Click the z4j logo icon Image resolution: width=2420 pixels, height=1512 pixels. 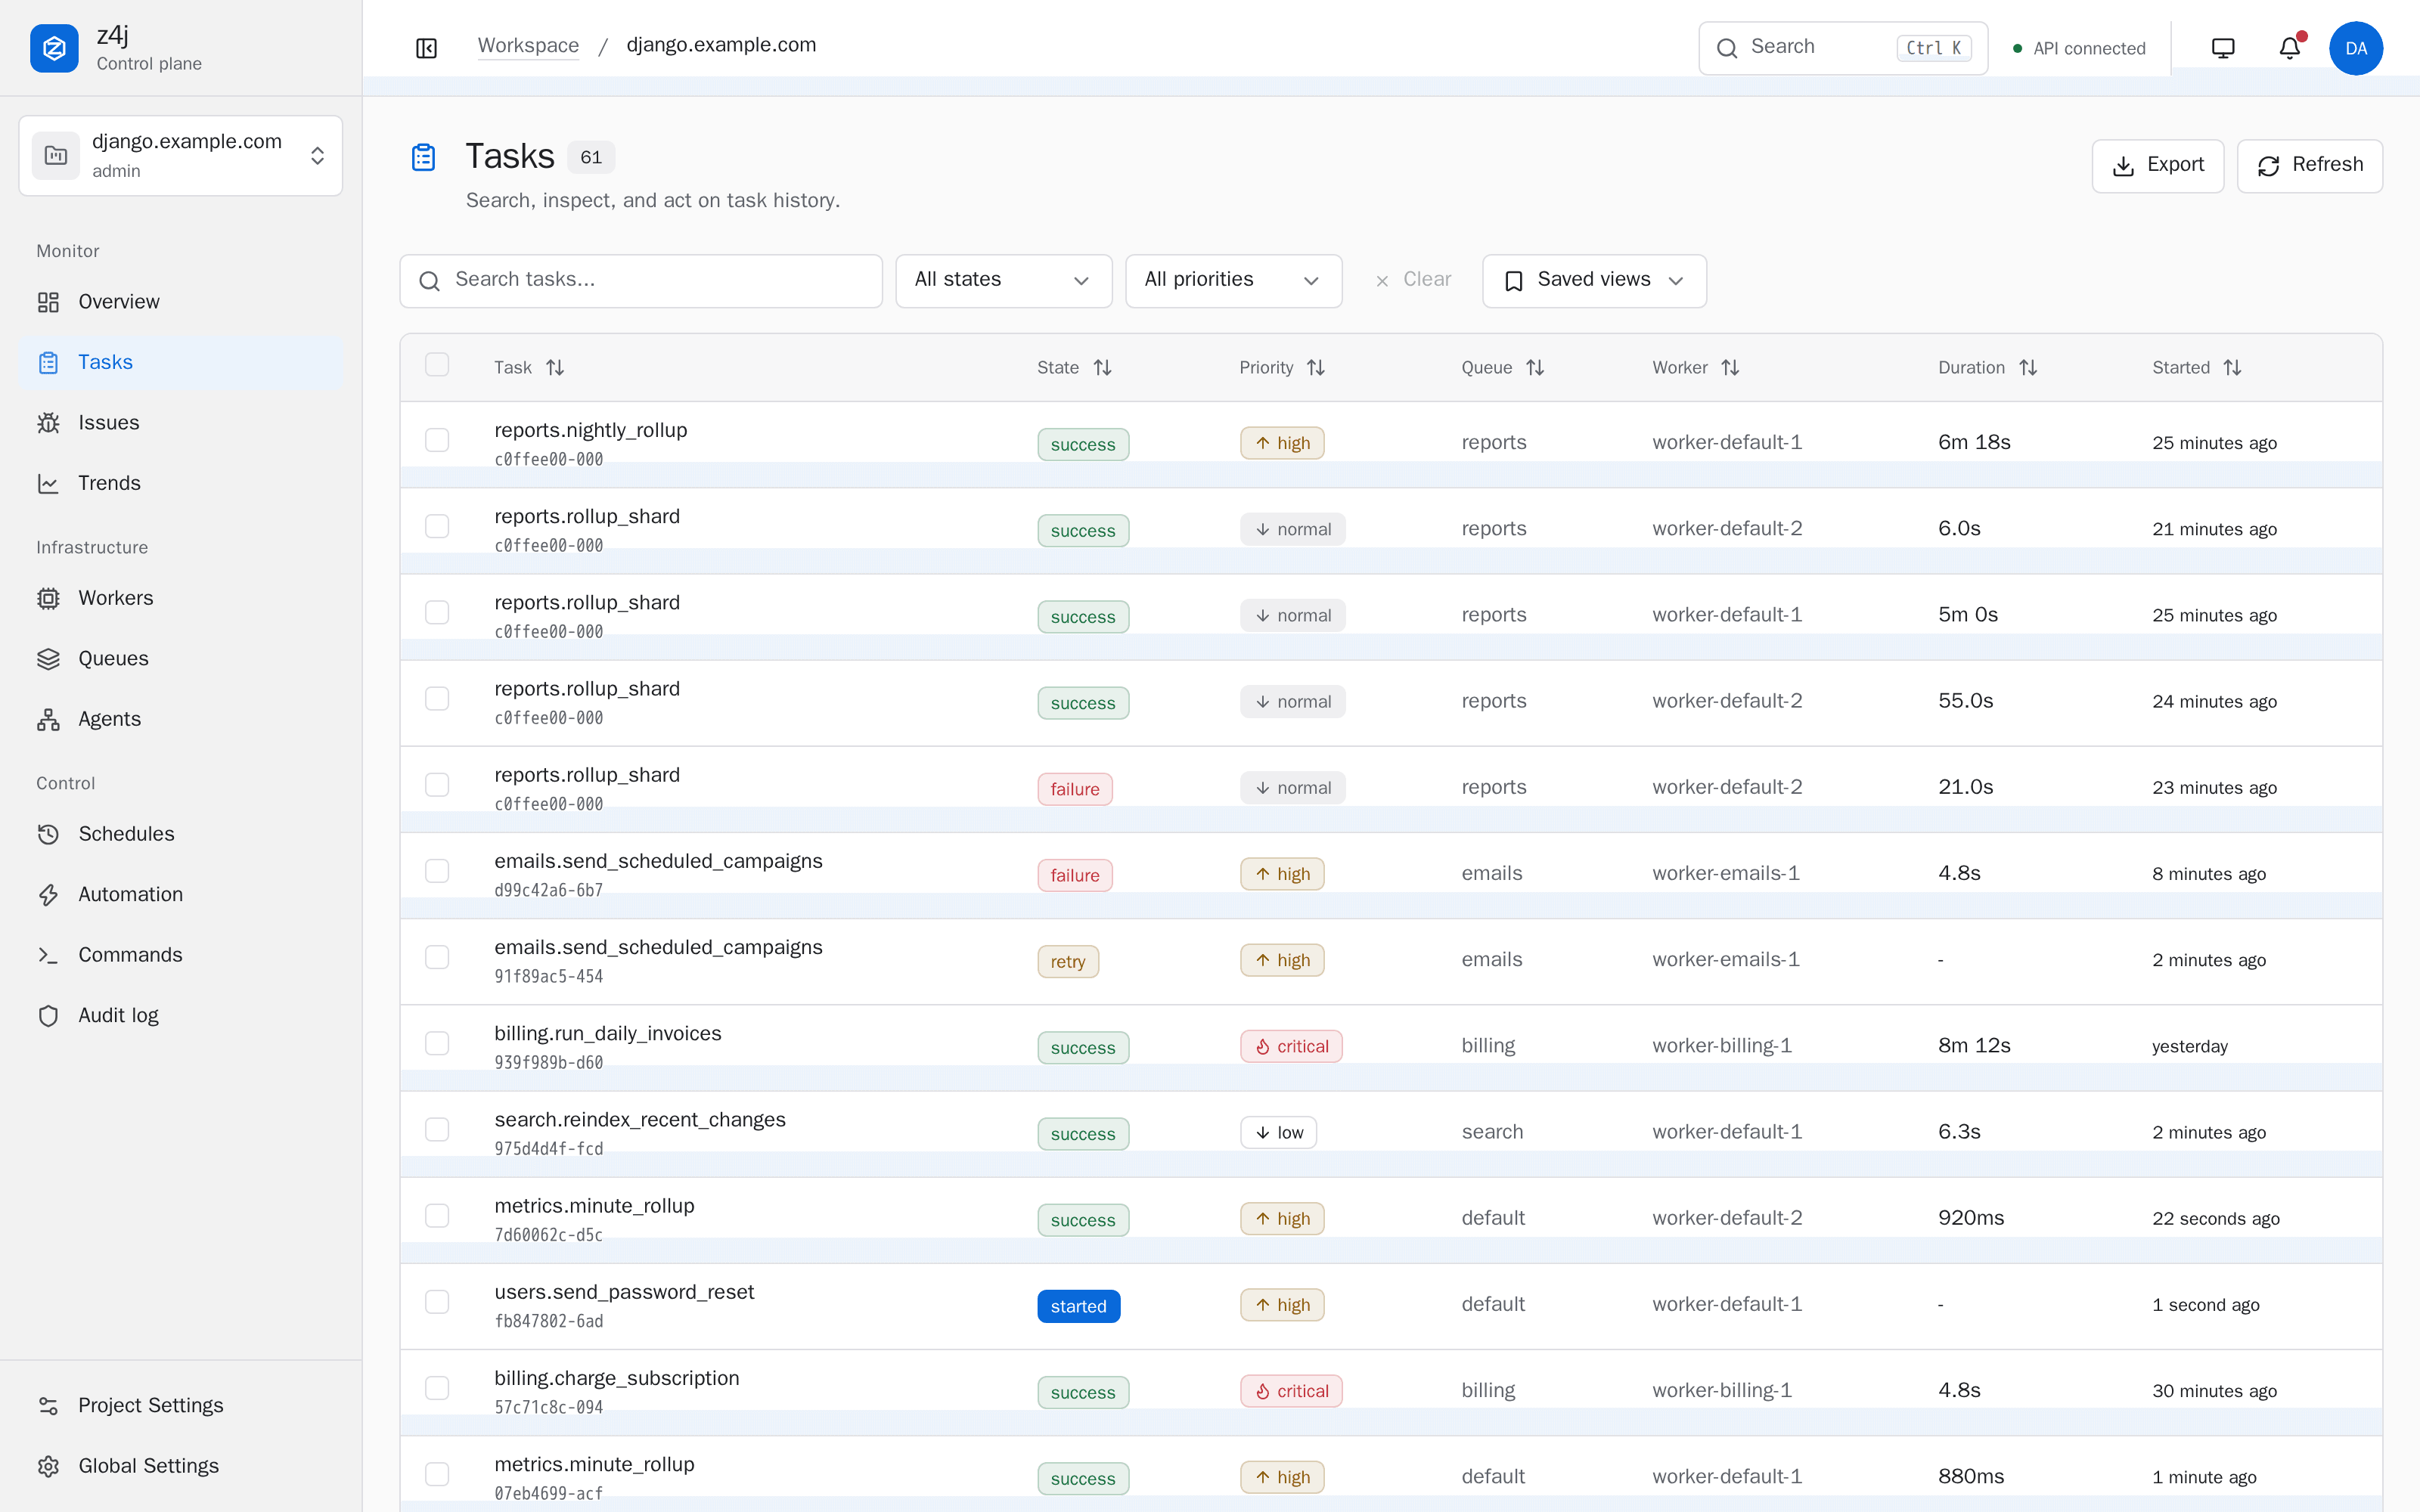pos(54,48)
